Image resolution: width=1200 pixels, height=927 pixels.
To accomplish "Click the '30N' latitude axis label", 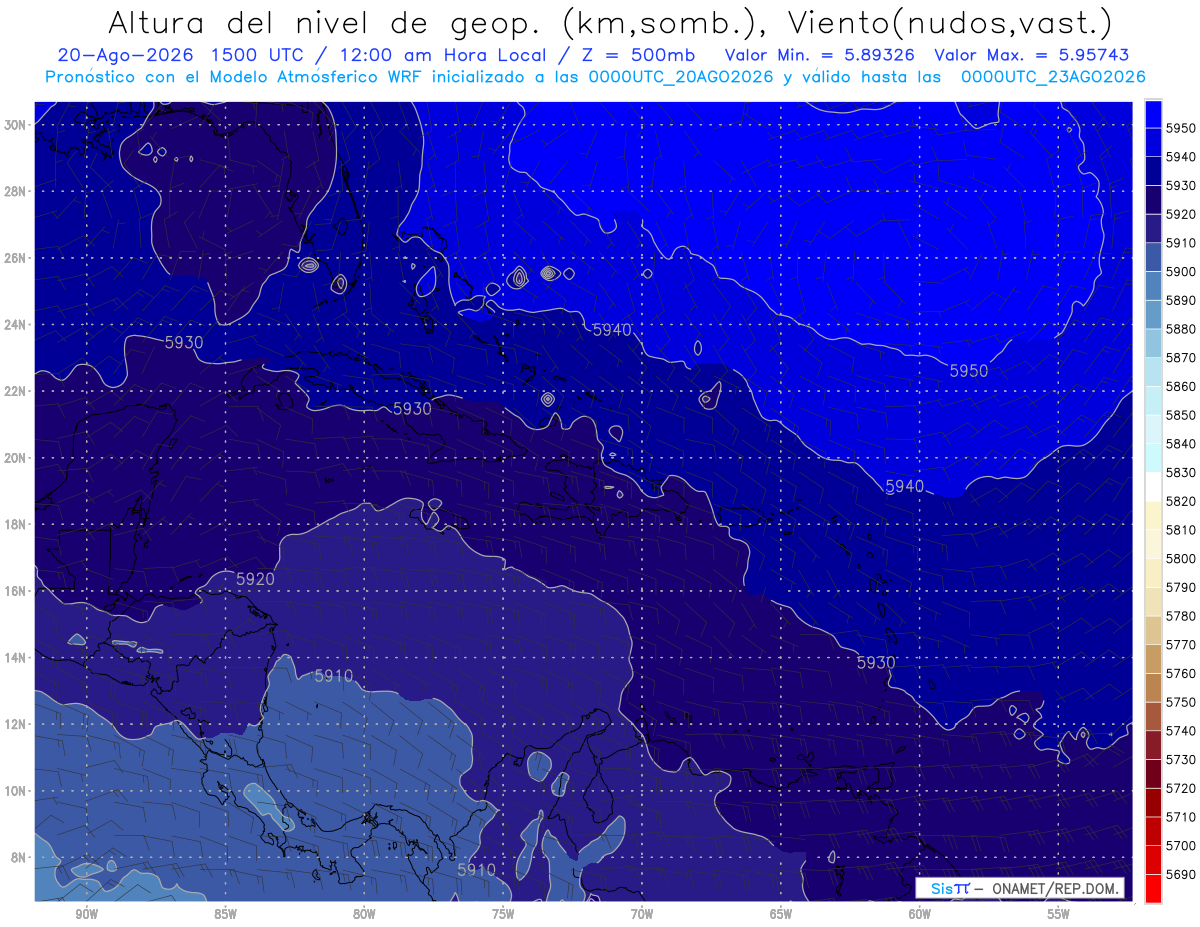I will click(17, 124).
